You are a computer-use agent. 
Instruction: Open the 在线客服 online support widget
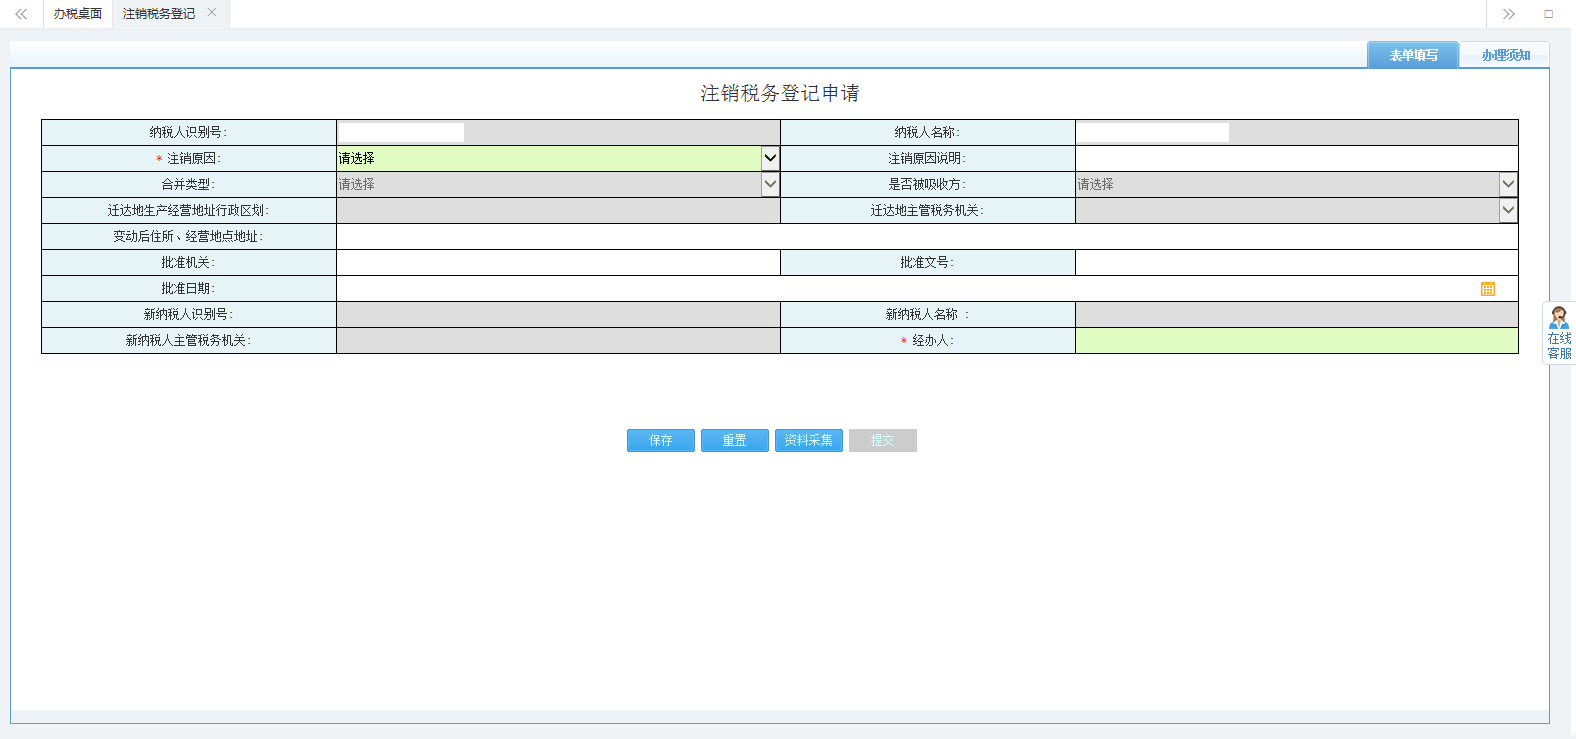1559,333
